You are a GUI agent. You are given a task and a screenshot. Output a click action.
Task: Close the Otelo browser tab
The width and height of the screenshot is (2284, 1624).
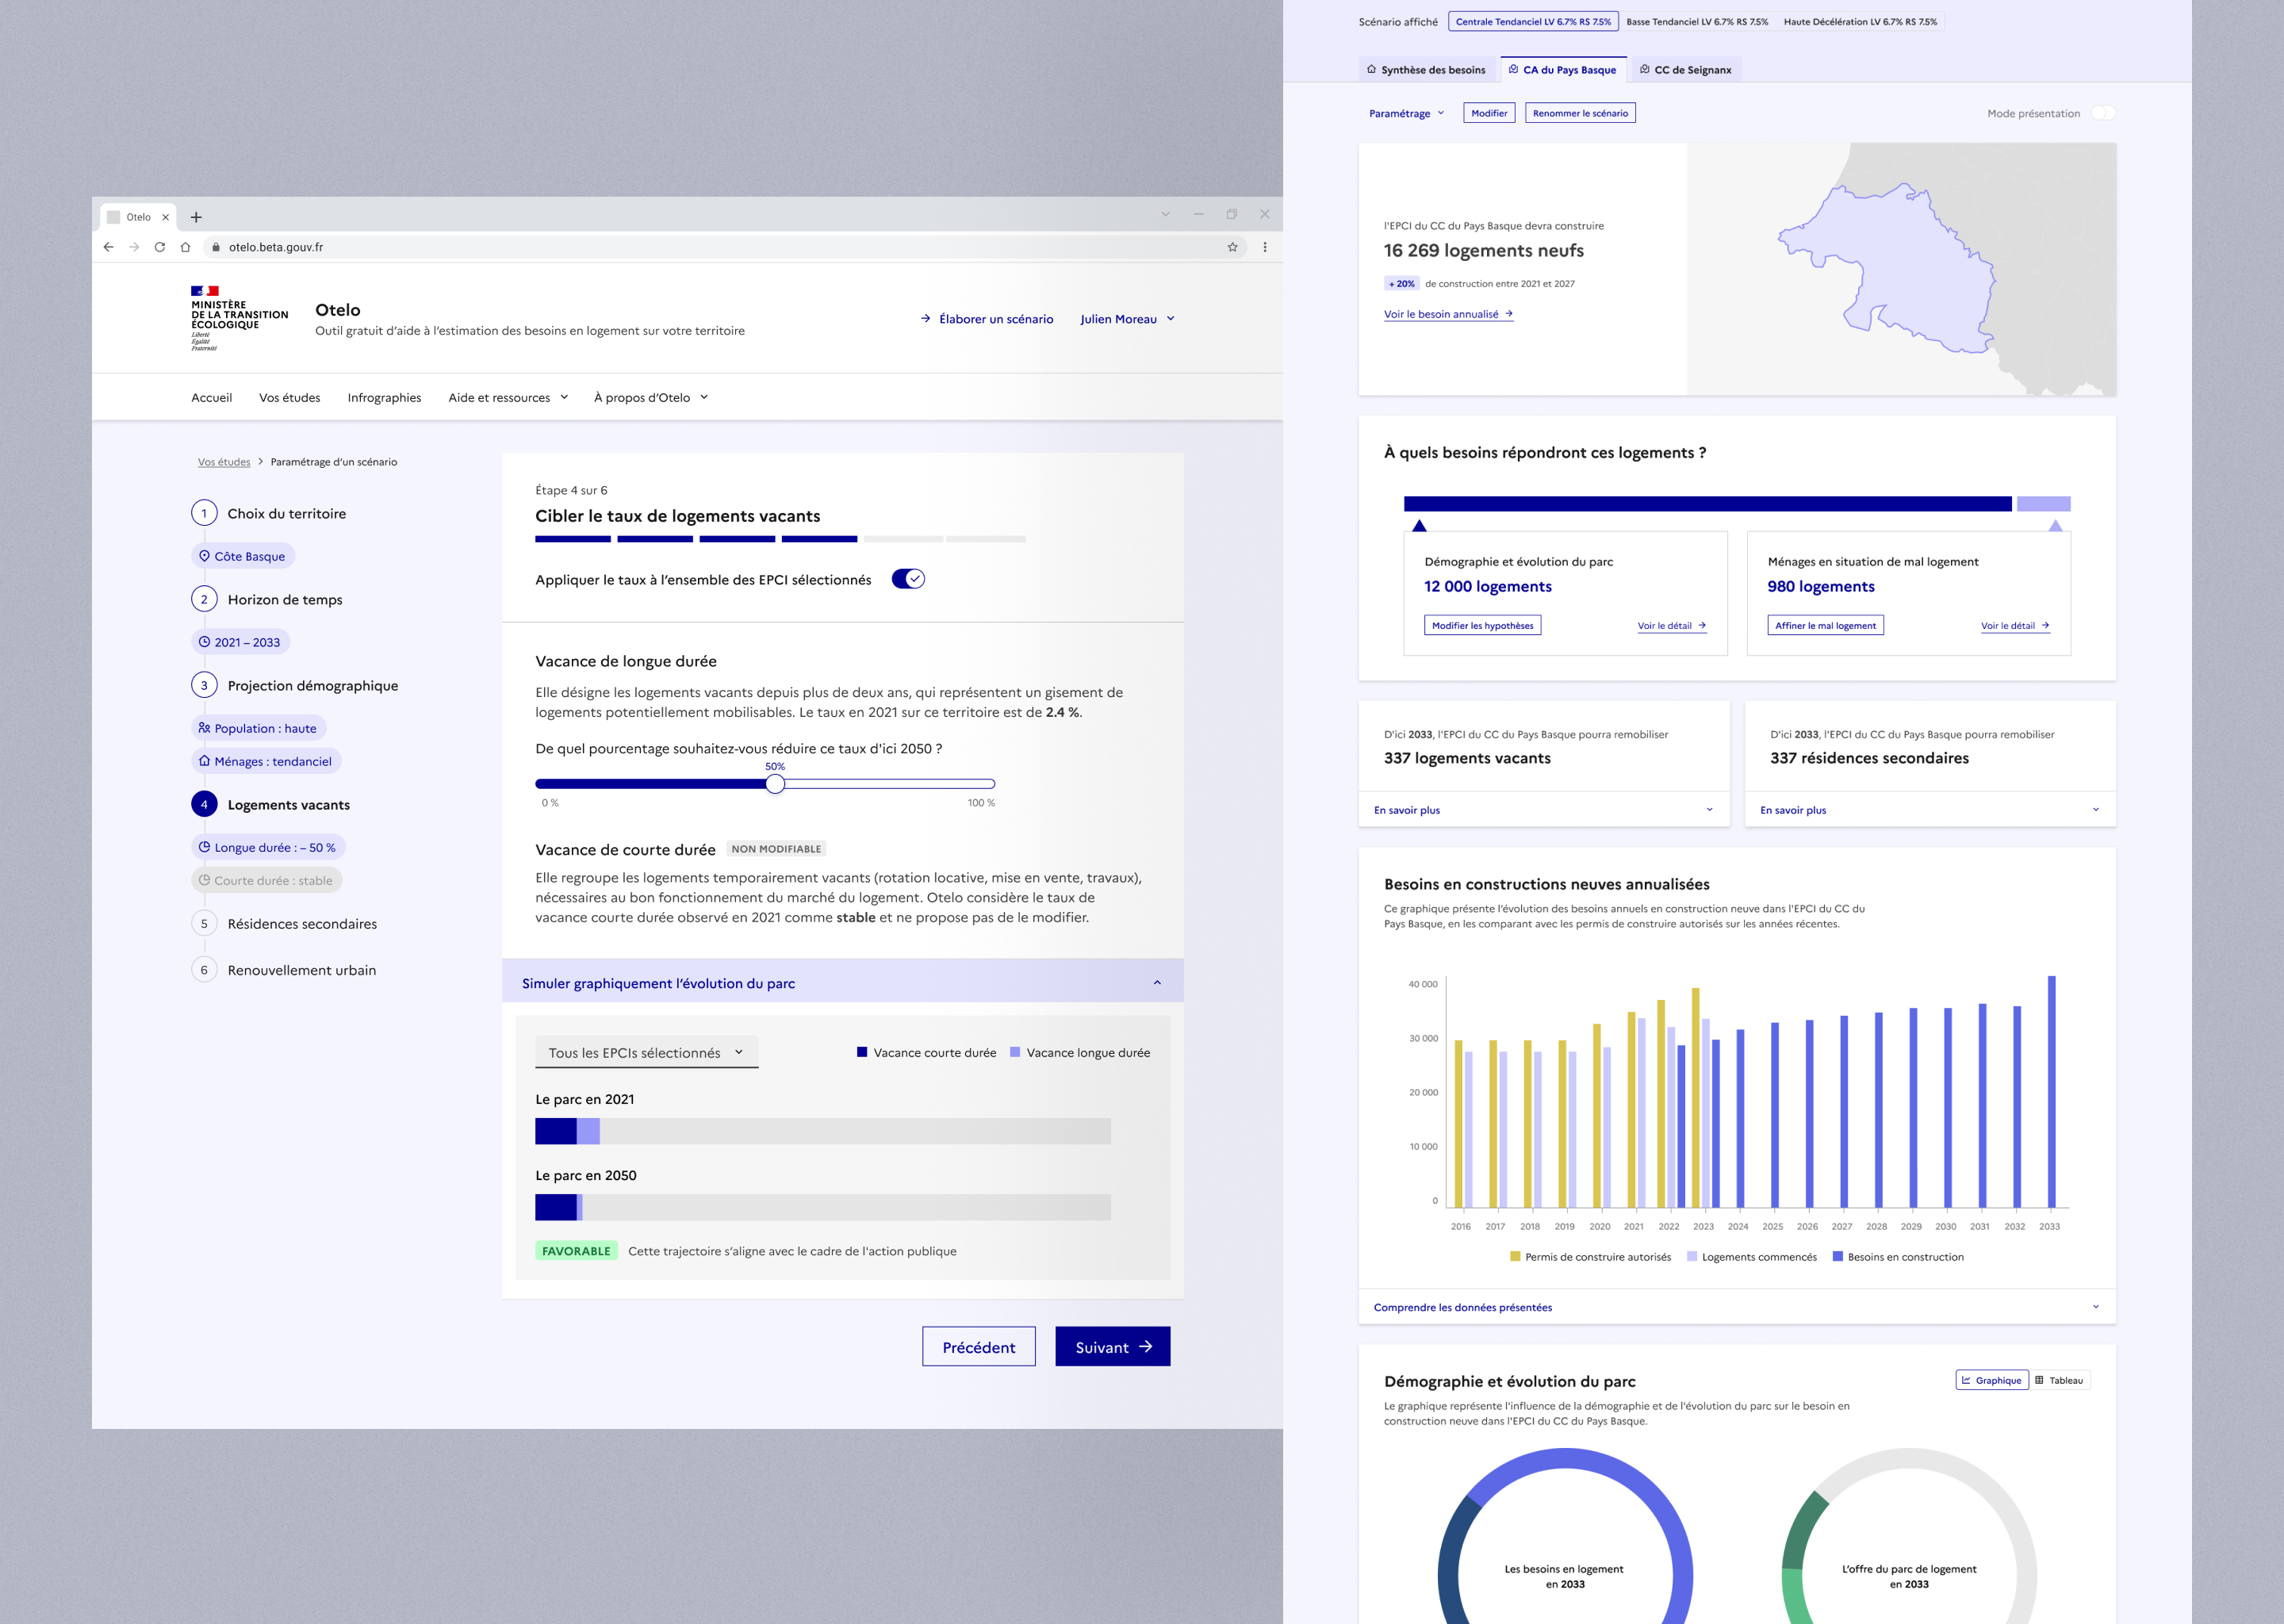tap(166, 217)
